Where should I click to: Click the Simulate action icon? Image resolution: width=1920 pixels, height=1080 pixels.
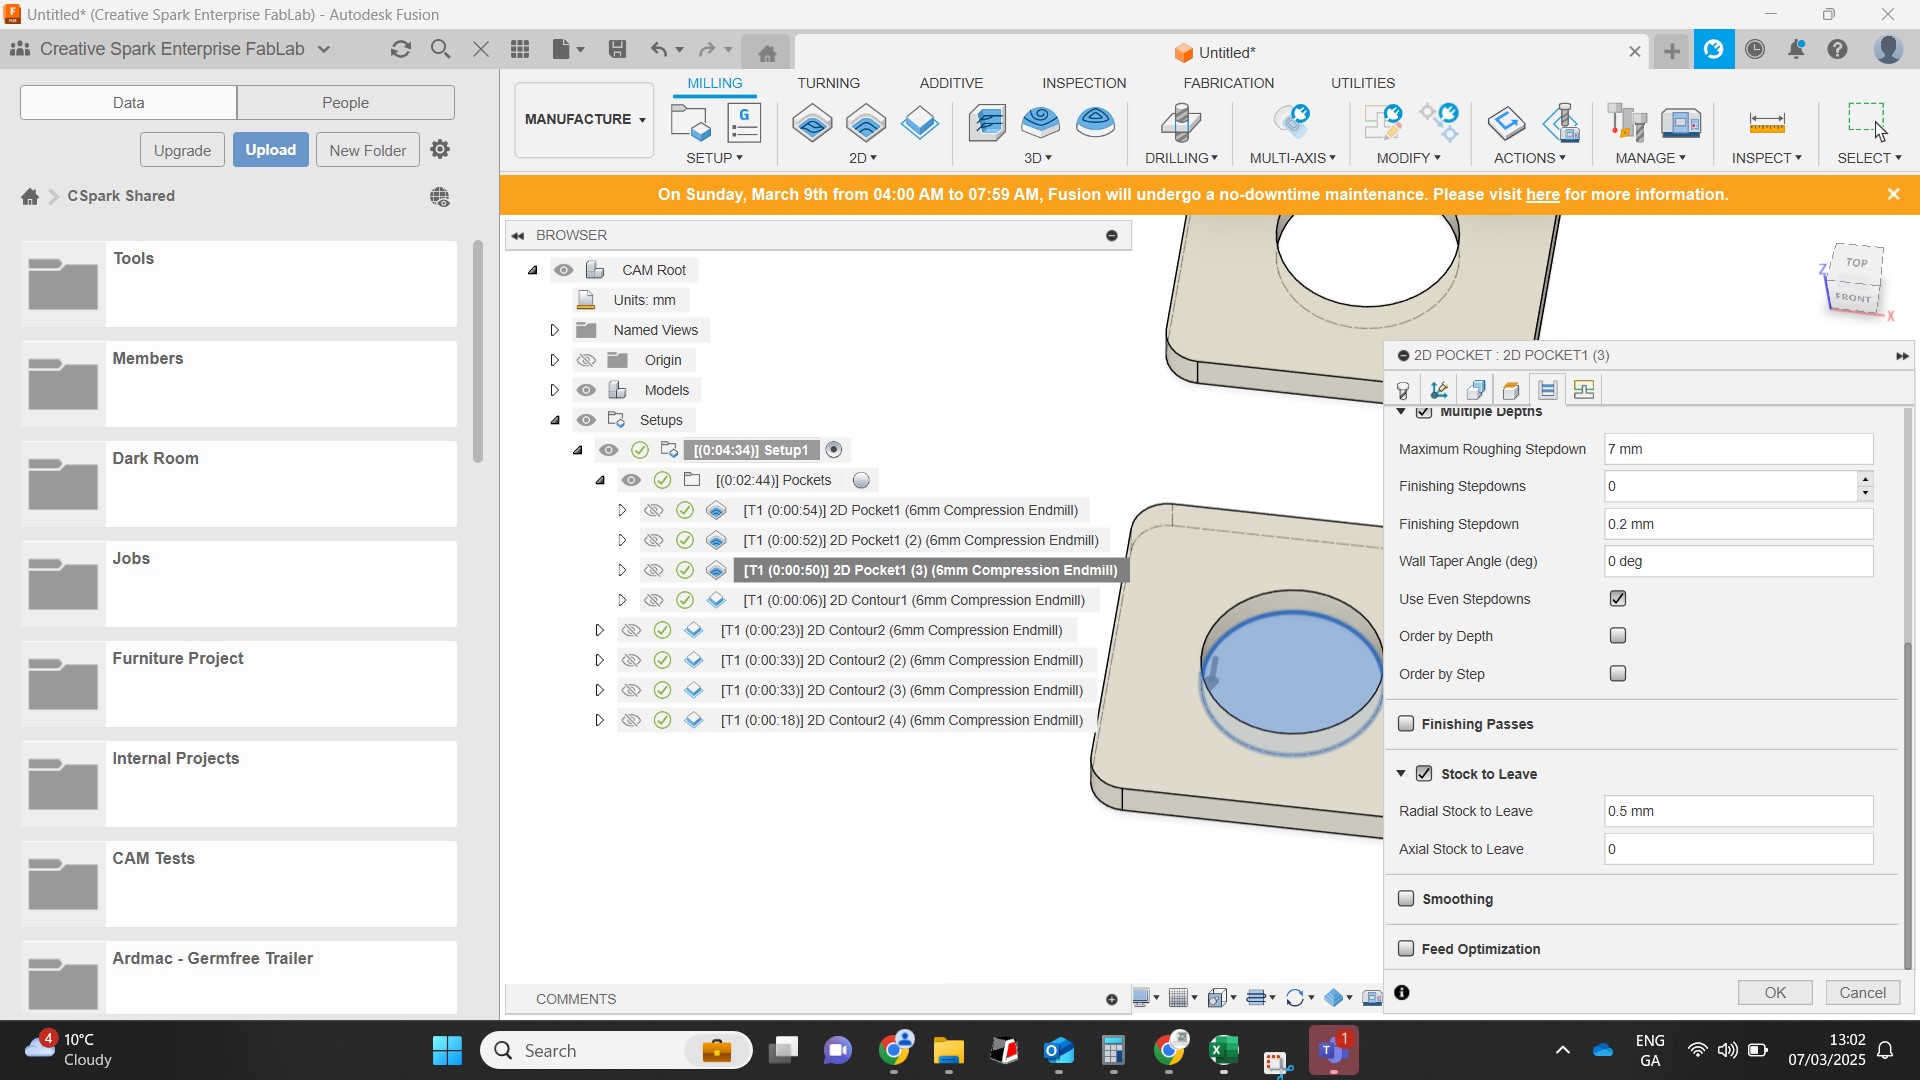[x=1506, y=123]
